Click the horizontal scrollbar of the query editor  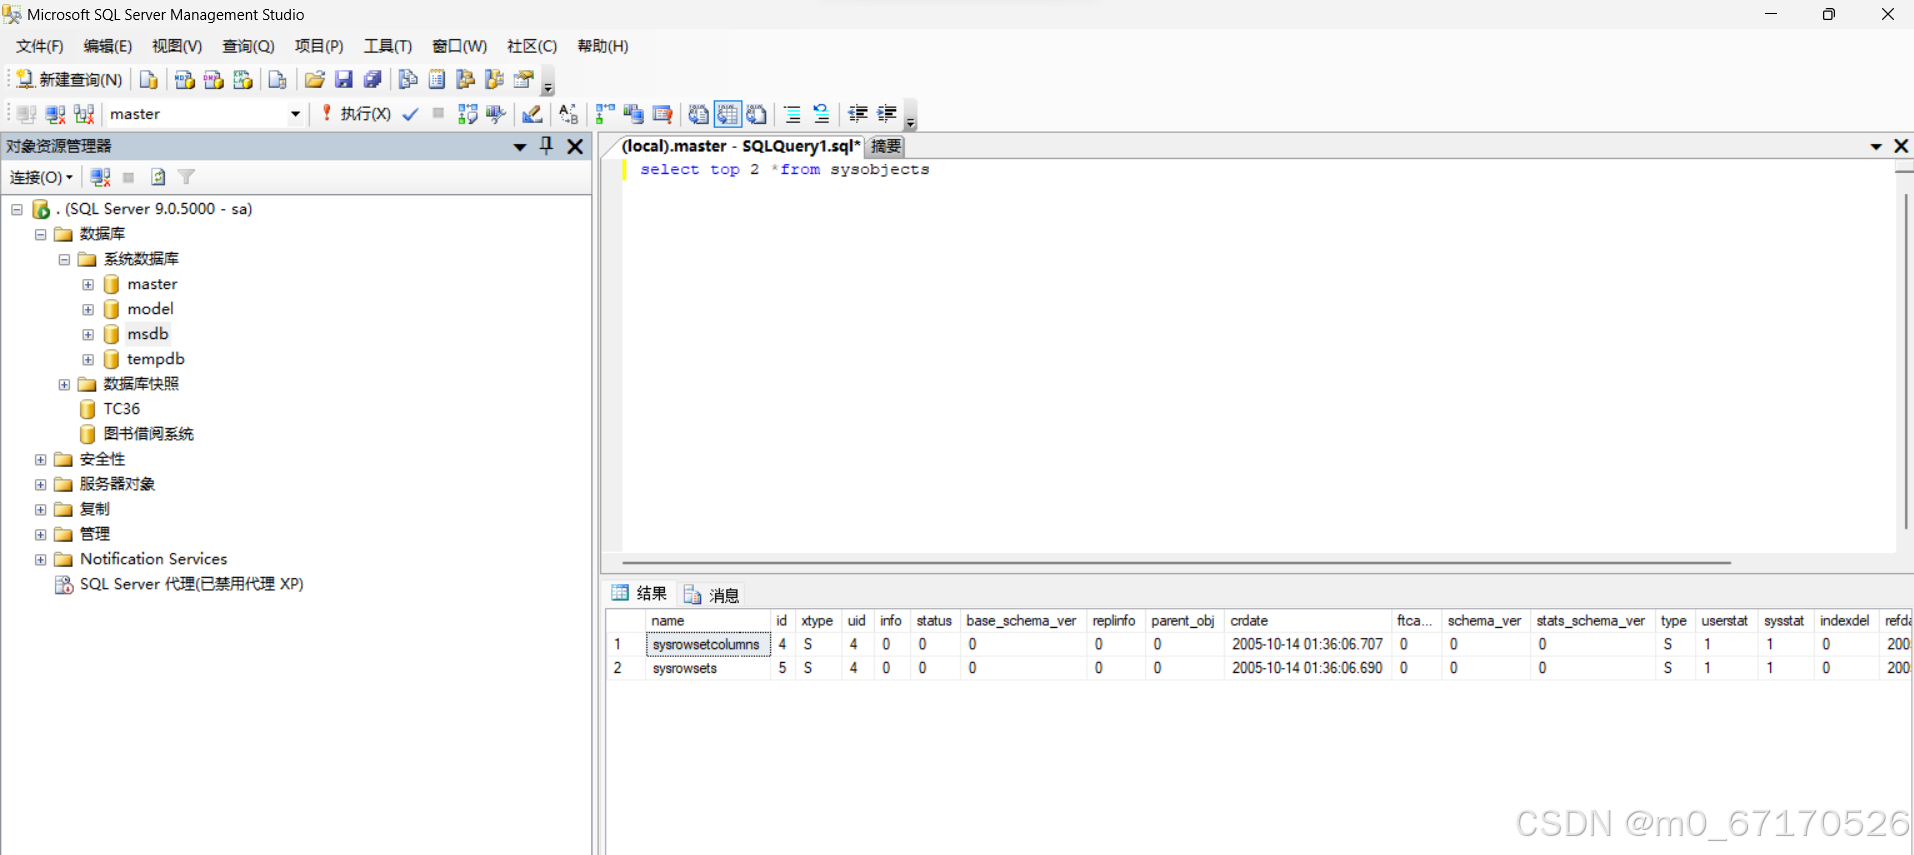point(1176,563)
